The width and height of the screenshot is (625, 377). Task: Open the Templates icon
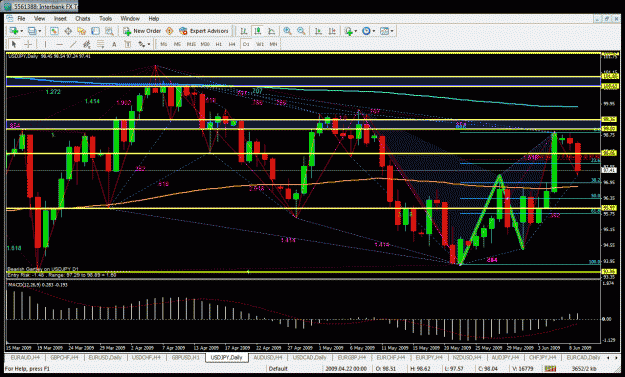(x=385, y=31)
